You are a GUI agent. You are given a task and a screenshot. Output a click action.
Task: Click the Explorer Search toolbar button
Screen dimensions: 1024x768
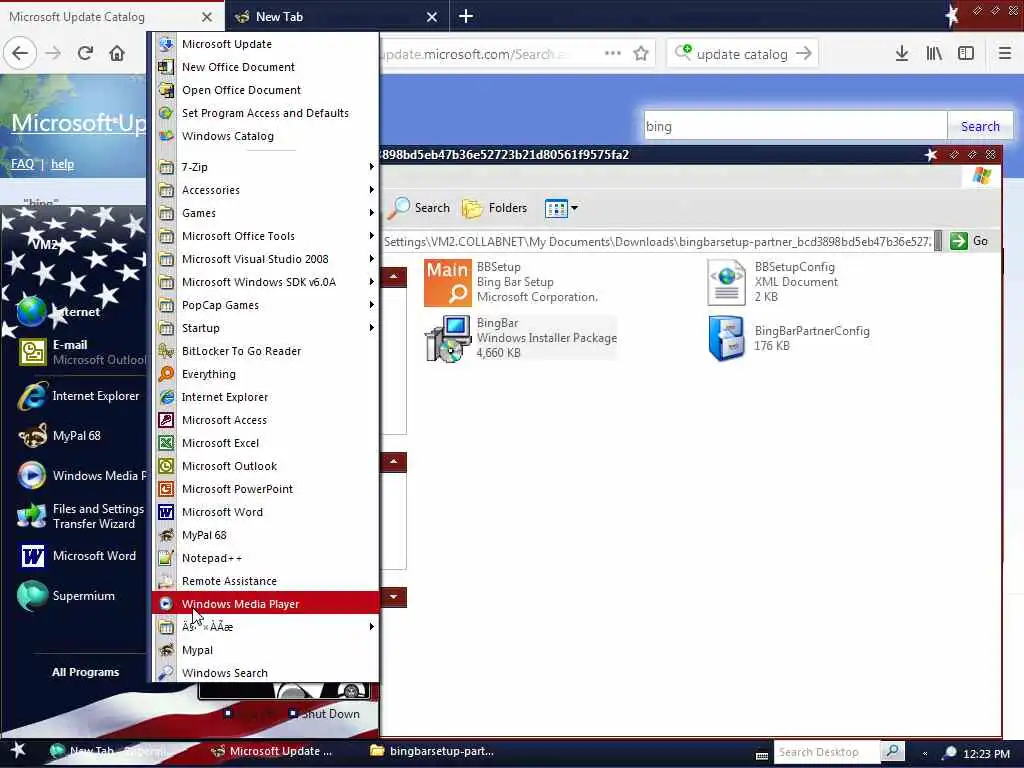click(x=419, y=208)
